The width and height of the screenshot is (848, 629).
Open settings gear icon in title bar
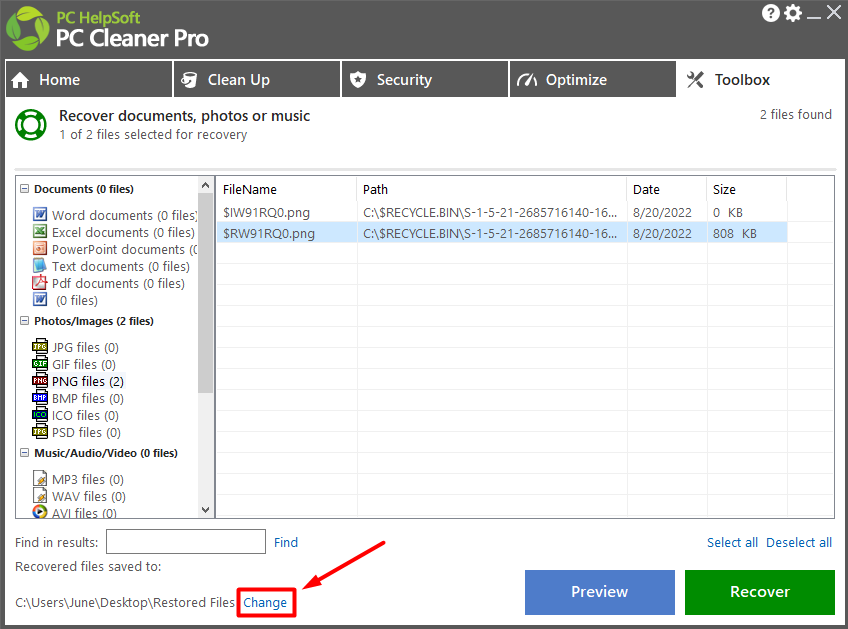tap(793, 13)
